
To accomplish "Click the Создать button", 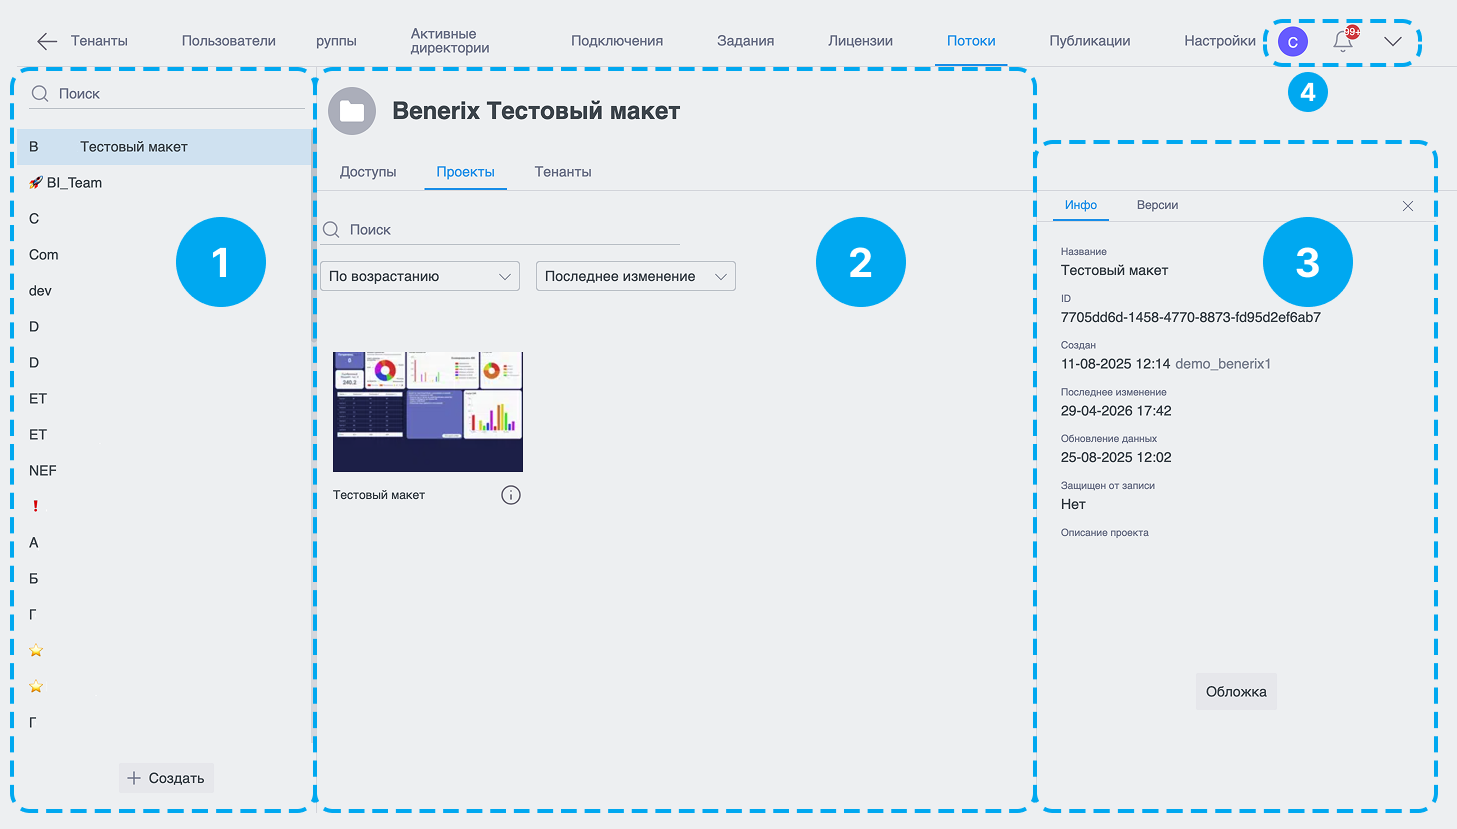I will (x=166, y=778).
